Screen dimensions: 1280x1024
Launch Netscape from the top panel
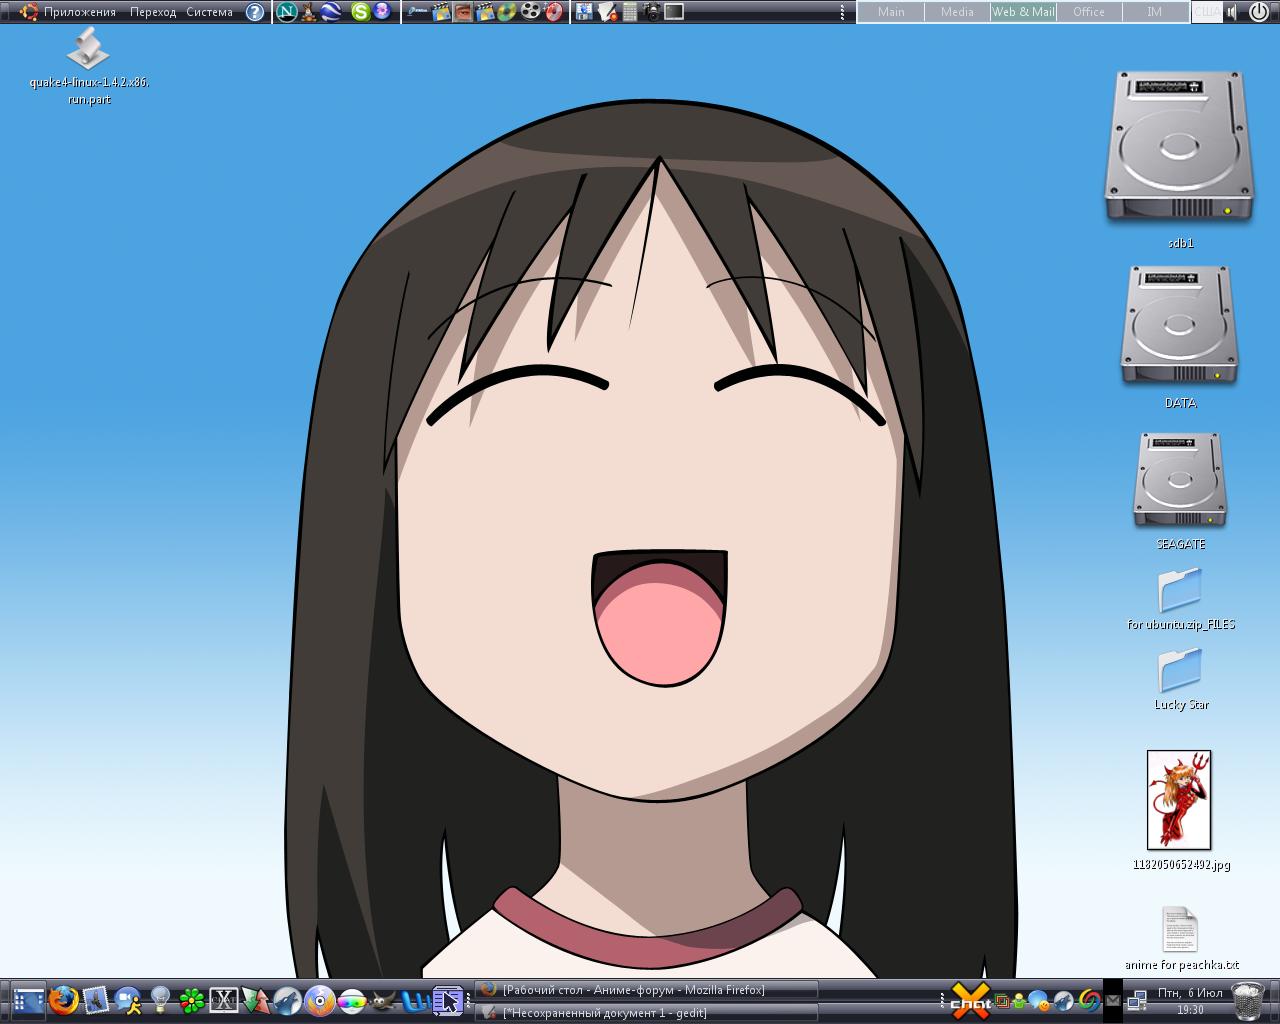286,12
